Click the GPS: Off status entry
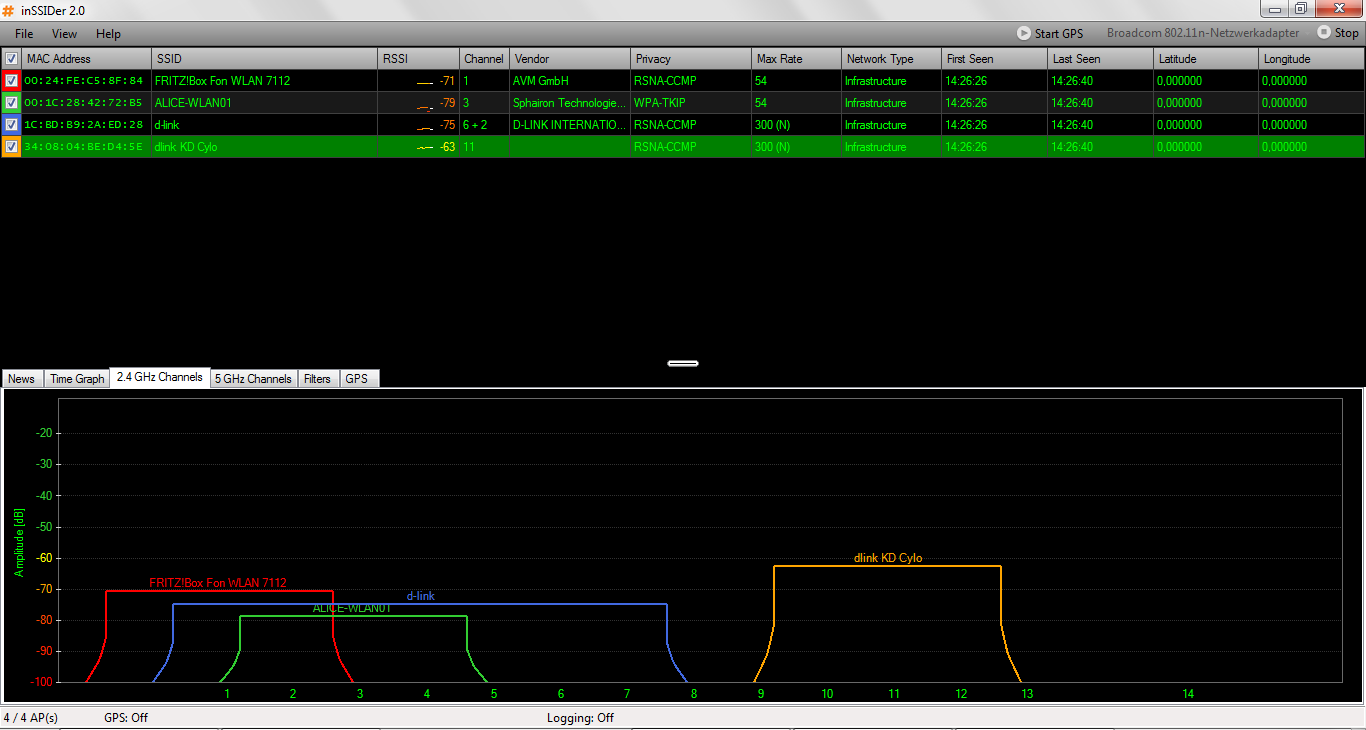Viewport: 1366px width, 730px height. 126,718
